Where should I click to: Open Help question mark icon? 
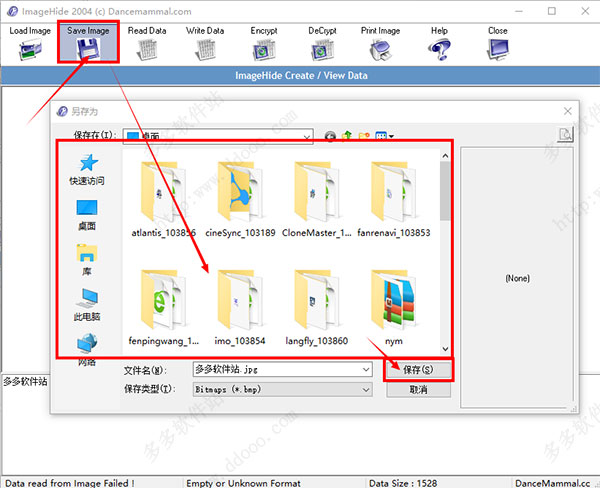(439, 50)
